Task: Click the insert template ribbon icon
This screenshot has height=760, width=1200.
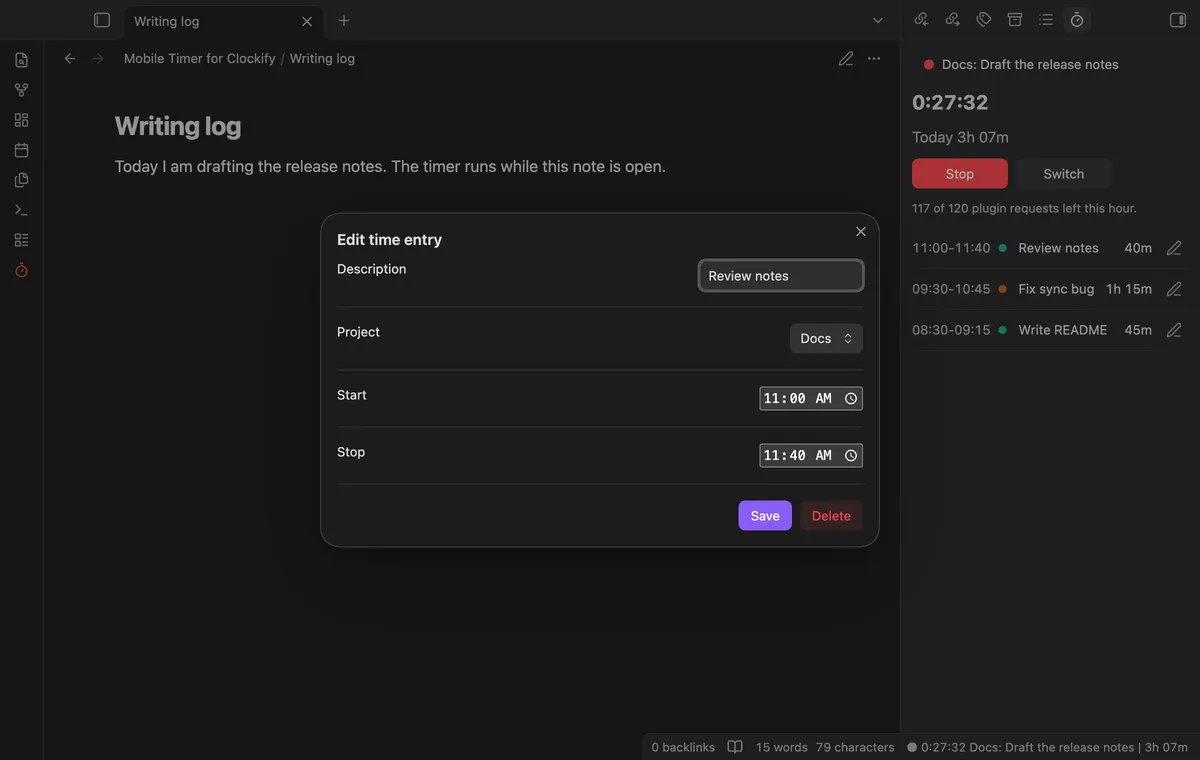Action: 21,180
